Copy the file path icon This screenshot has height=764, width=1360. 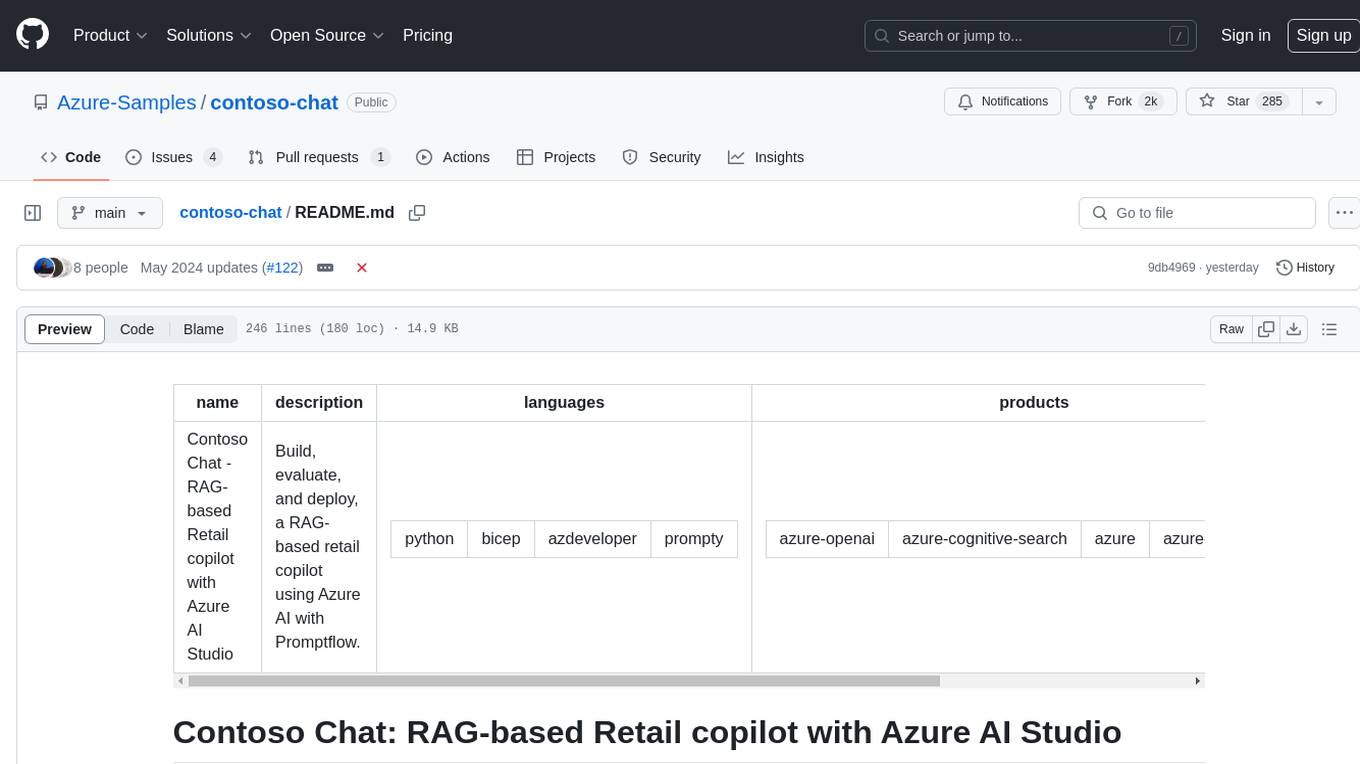coord(417,212)
